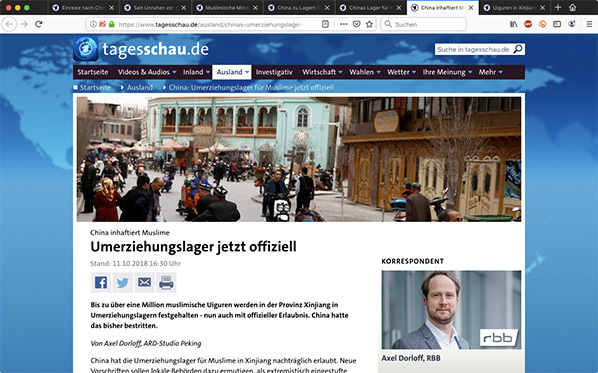The image size is (598, 373).
Task: Send article by email envelope icon
Action: pos(144,283)
